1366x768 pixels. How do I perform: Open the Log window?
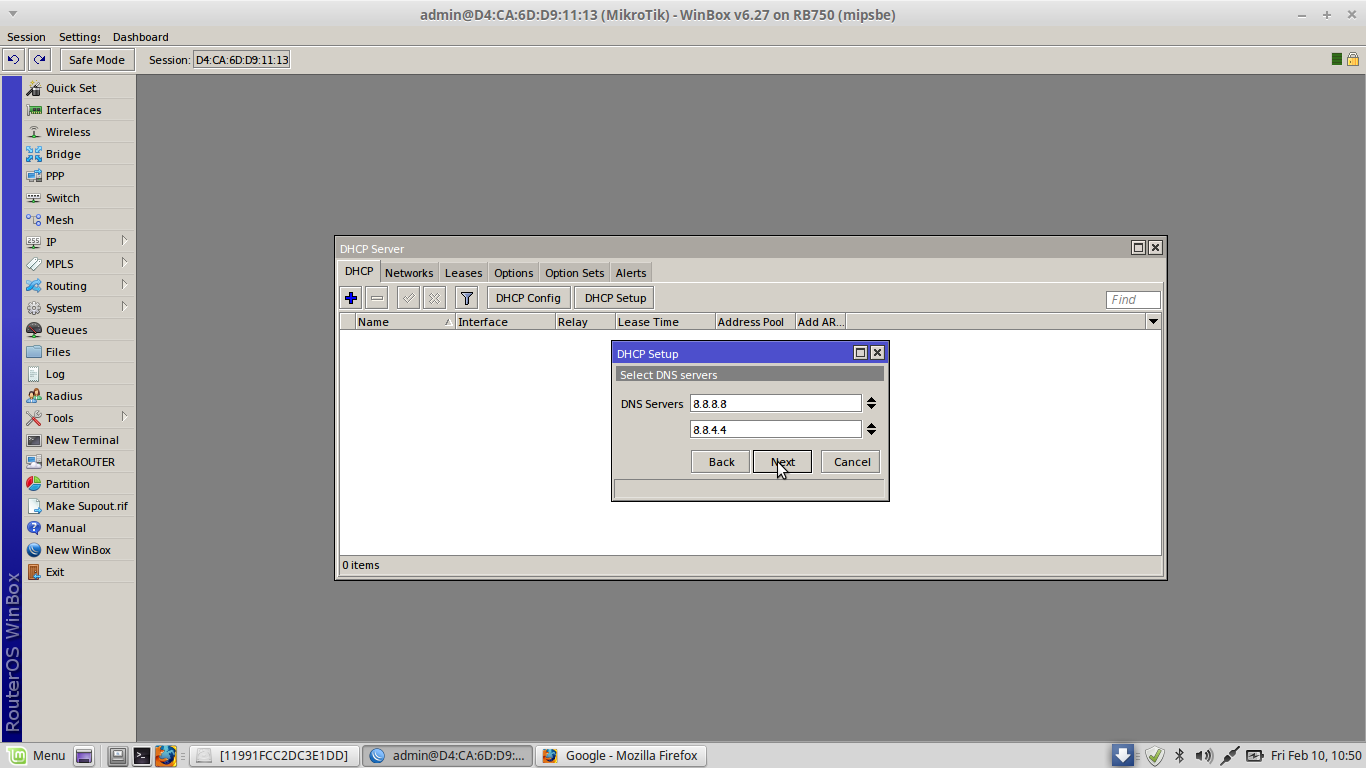pos(78,374)
